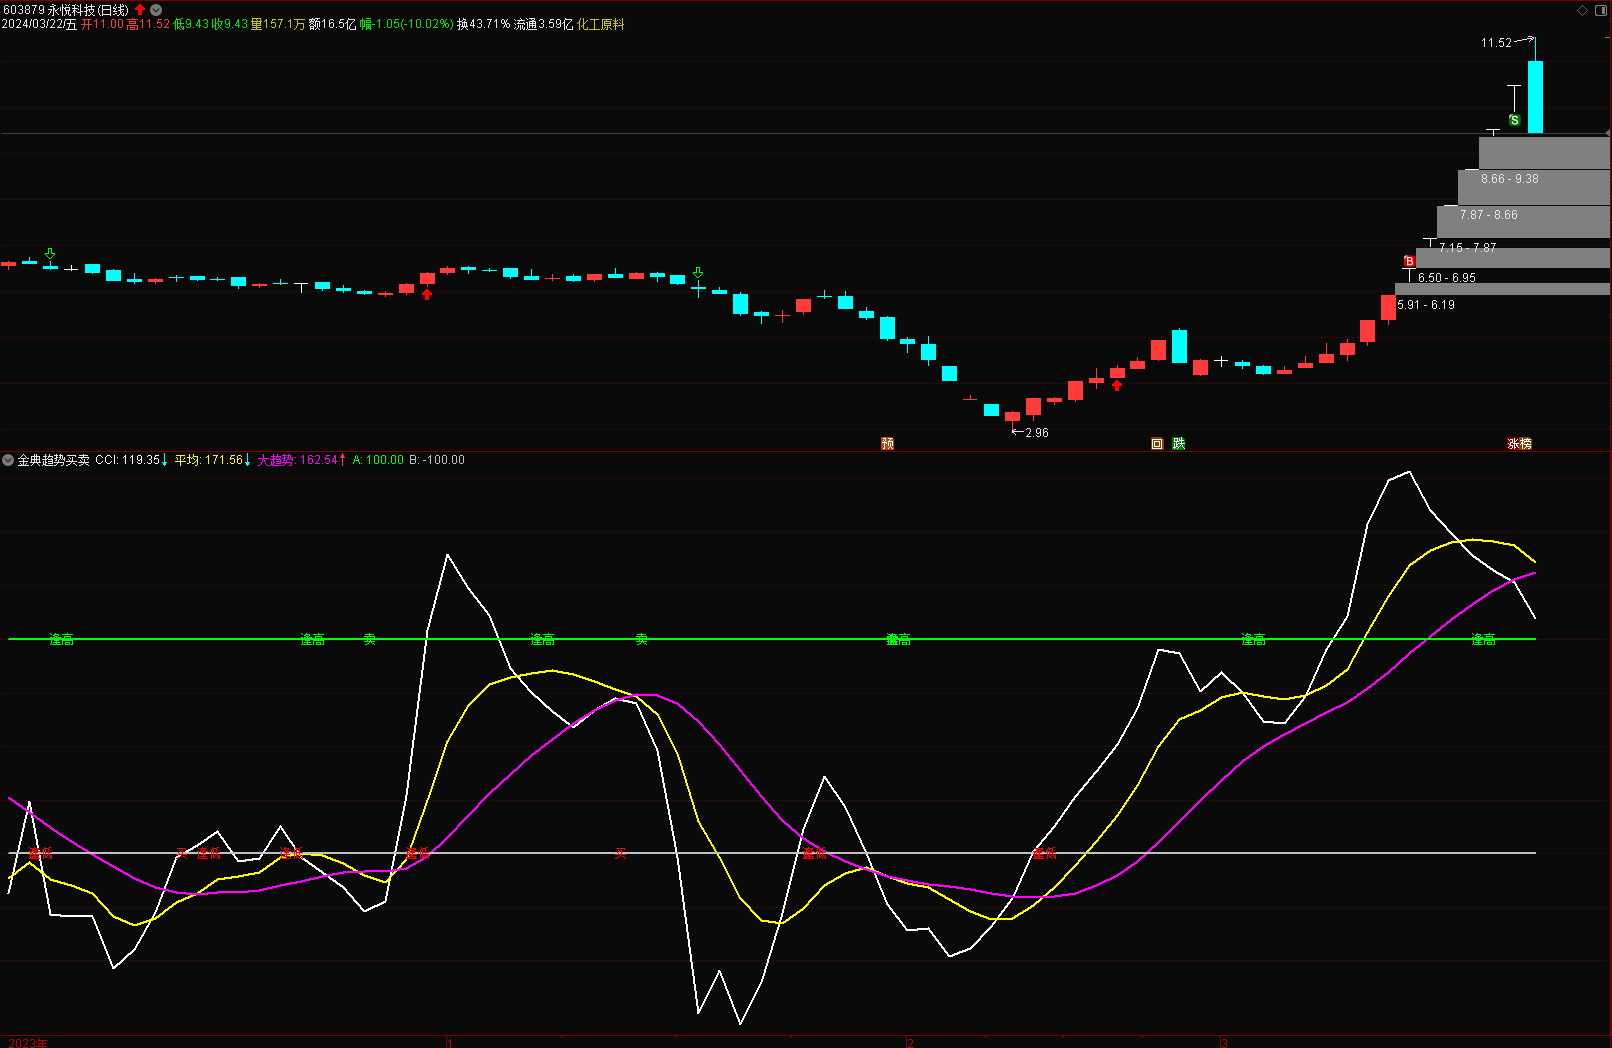Click the latest cyan candlestick bar
The image size is (1612, 1048).
coord(1535,96)
